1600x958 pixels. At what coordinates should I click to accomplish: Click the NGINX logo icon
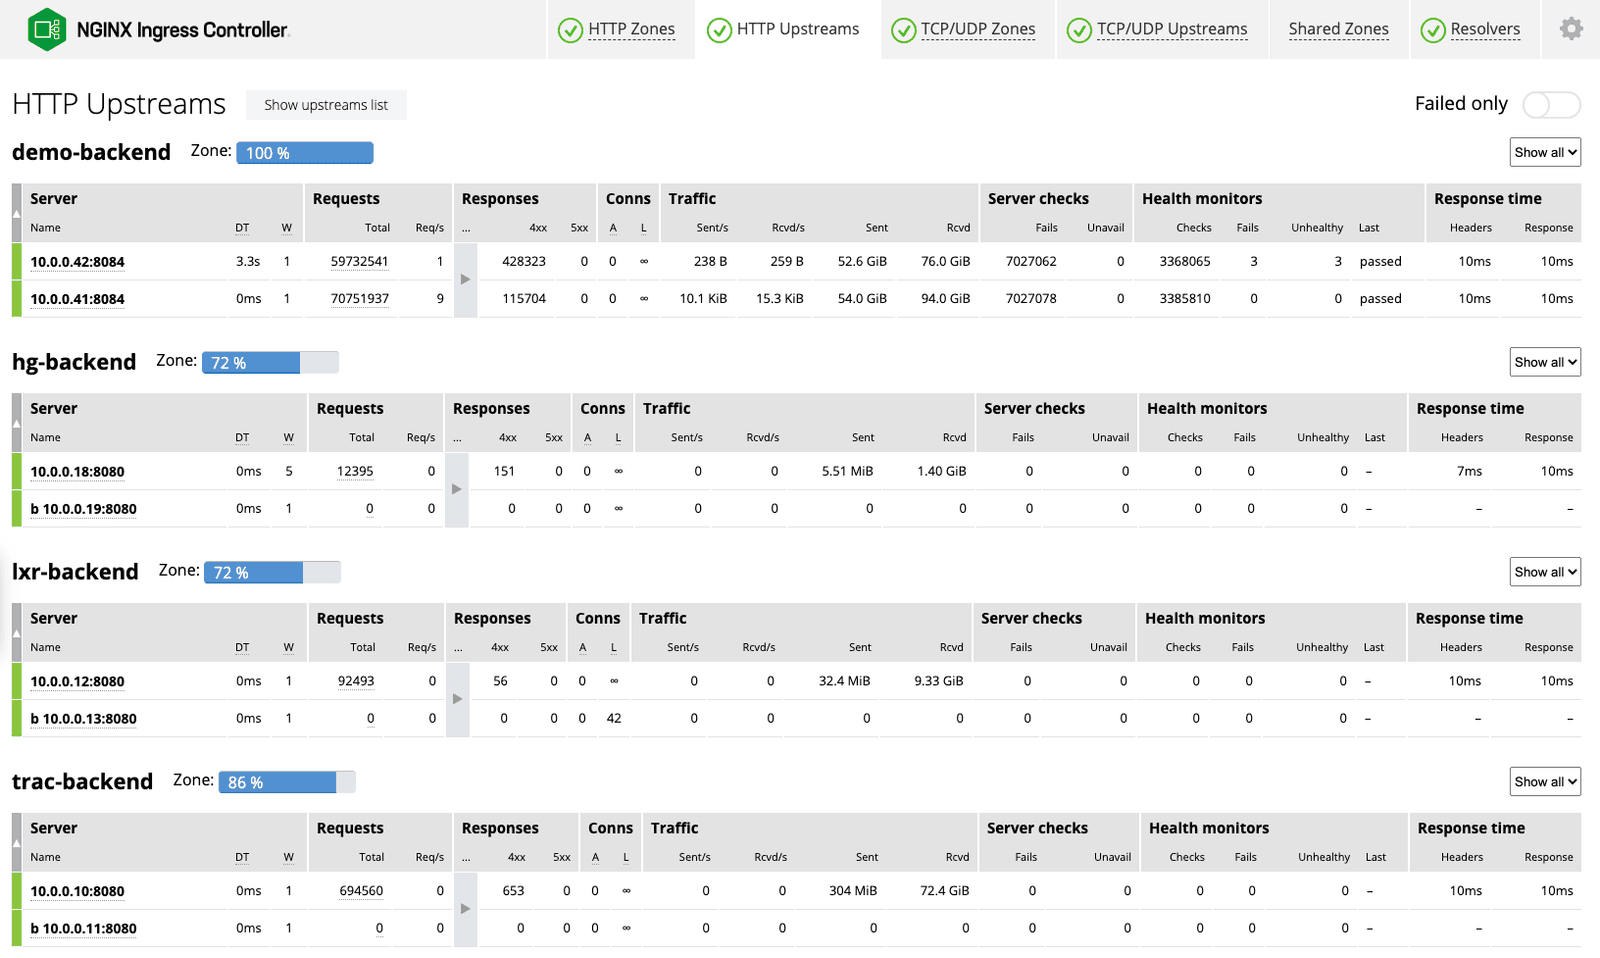tap(47, 30)
